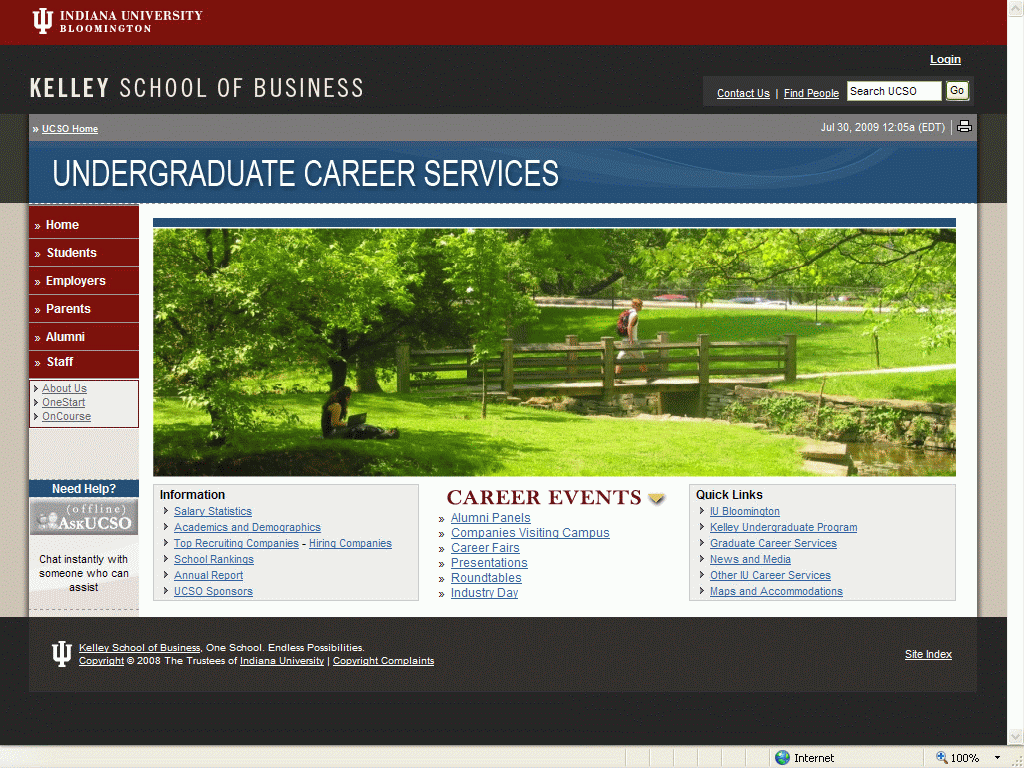Screen dimensions: 1024x768
Task: Open the Alumni navigation item
Action: click(x=84, y=337)
